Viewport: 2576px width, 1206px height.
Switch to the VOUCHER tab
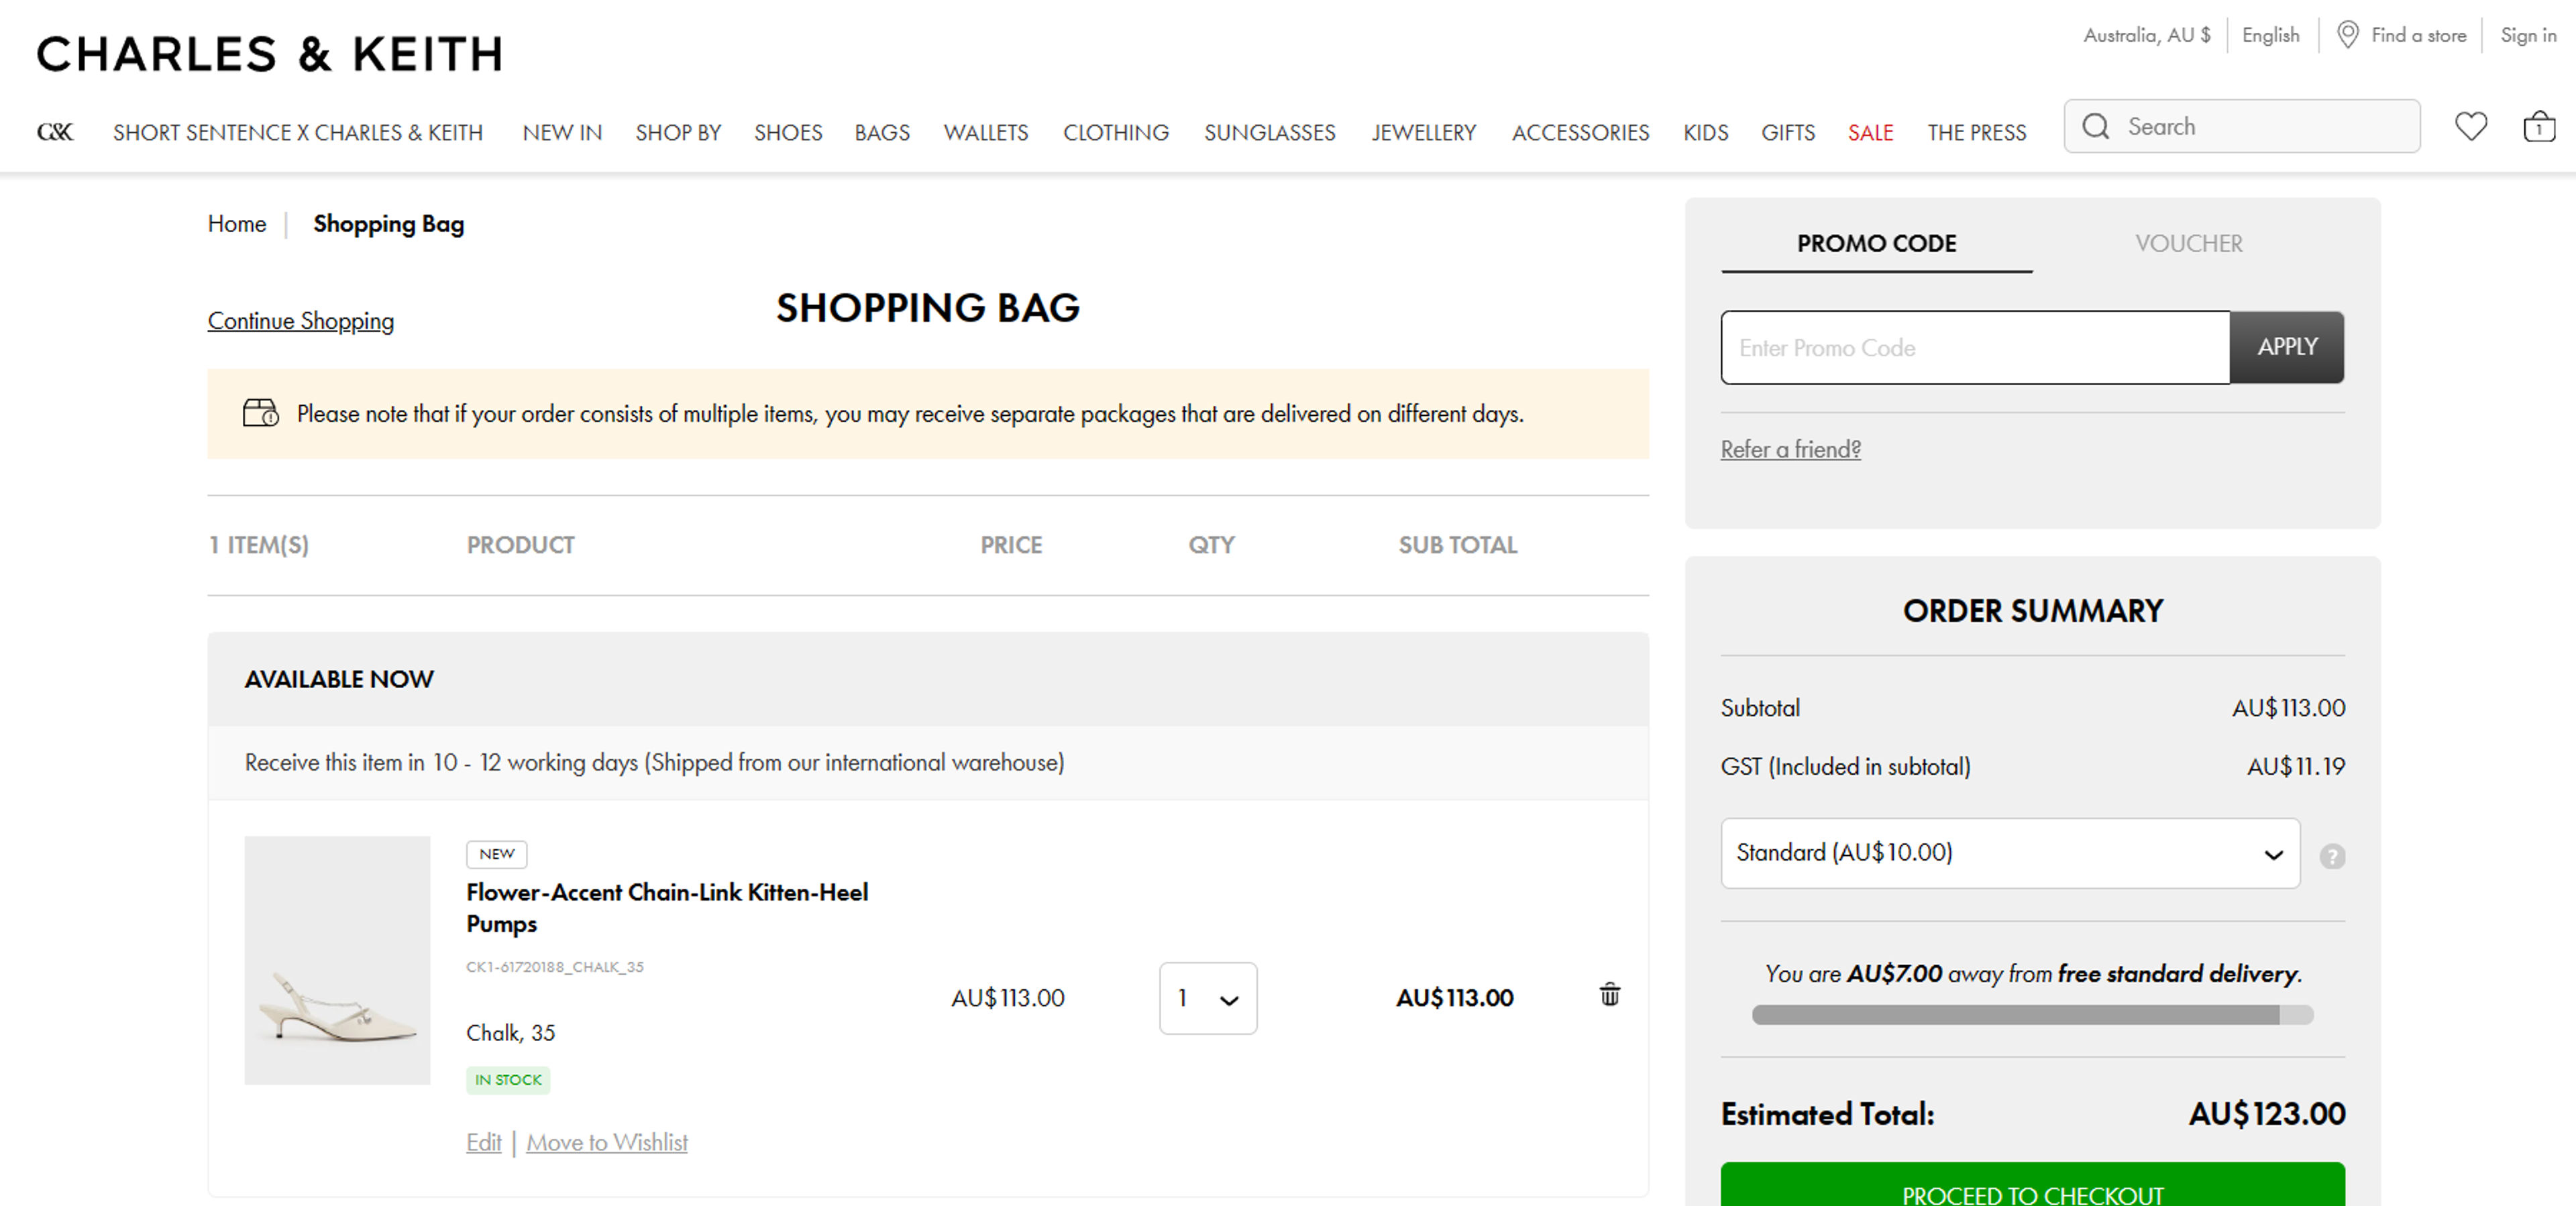2188,243
